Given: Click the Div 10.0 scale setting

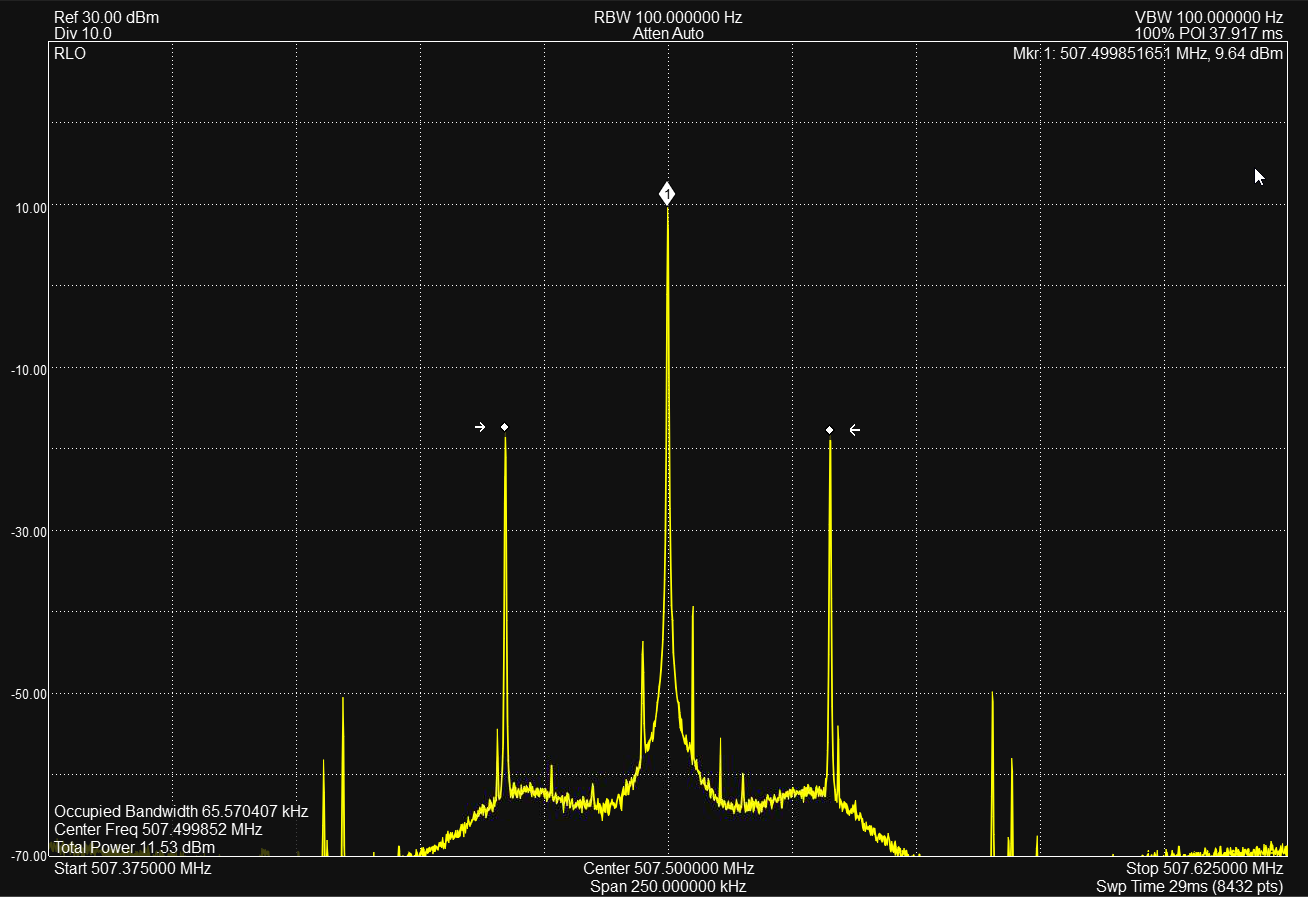Looking at the screenshot, I should [x=83, y=33].
